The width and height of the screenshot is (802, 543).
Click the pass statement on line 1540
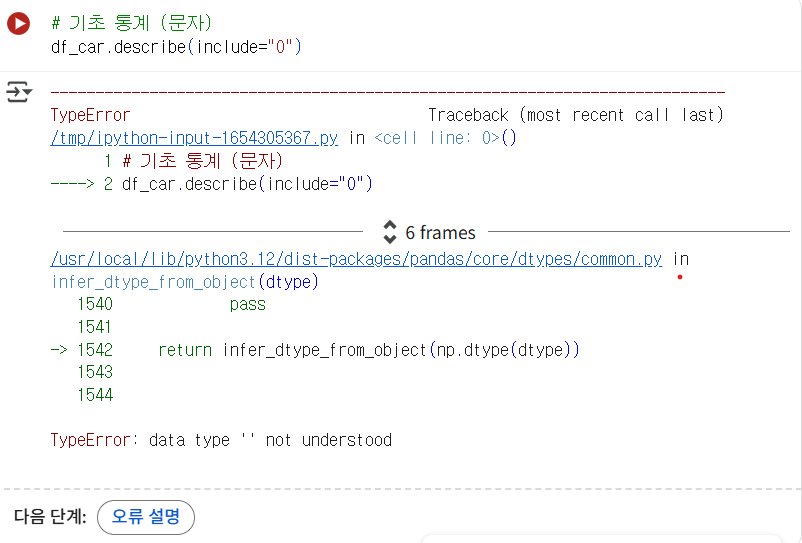(248, 305)
